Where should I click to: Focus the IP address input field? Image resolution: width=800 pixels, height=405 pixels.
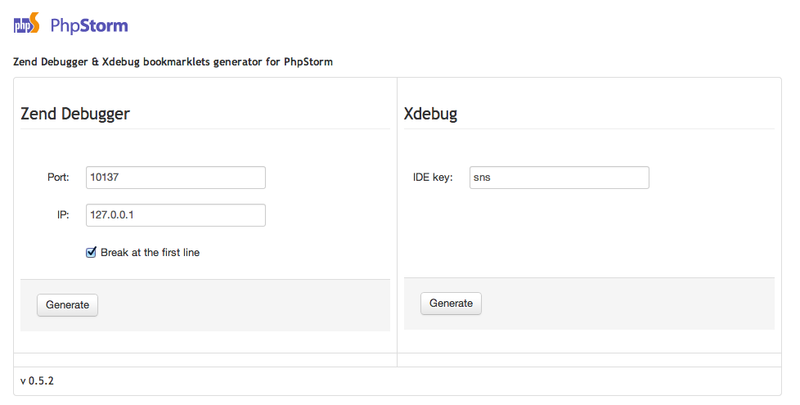pos(176,215)
